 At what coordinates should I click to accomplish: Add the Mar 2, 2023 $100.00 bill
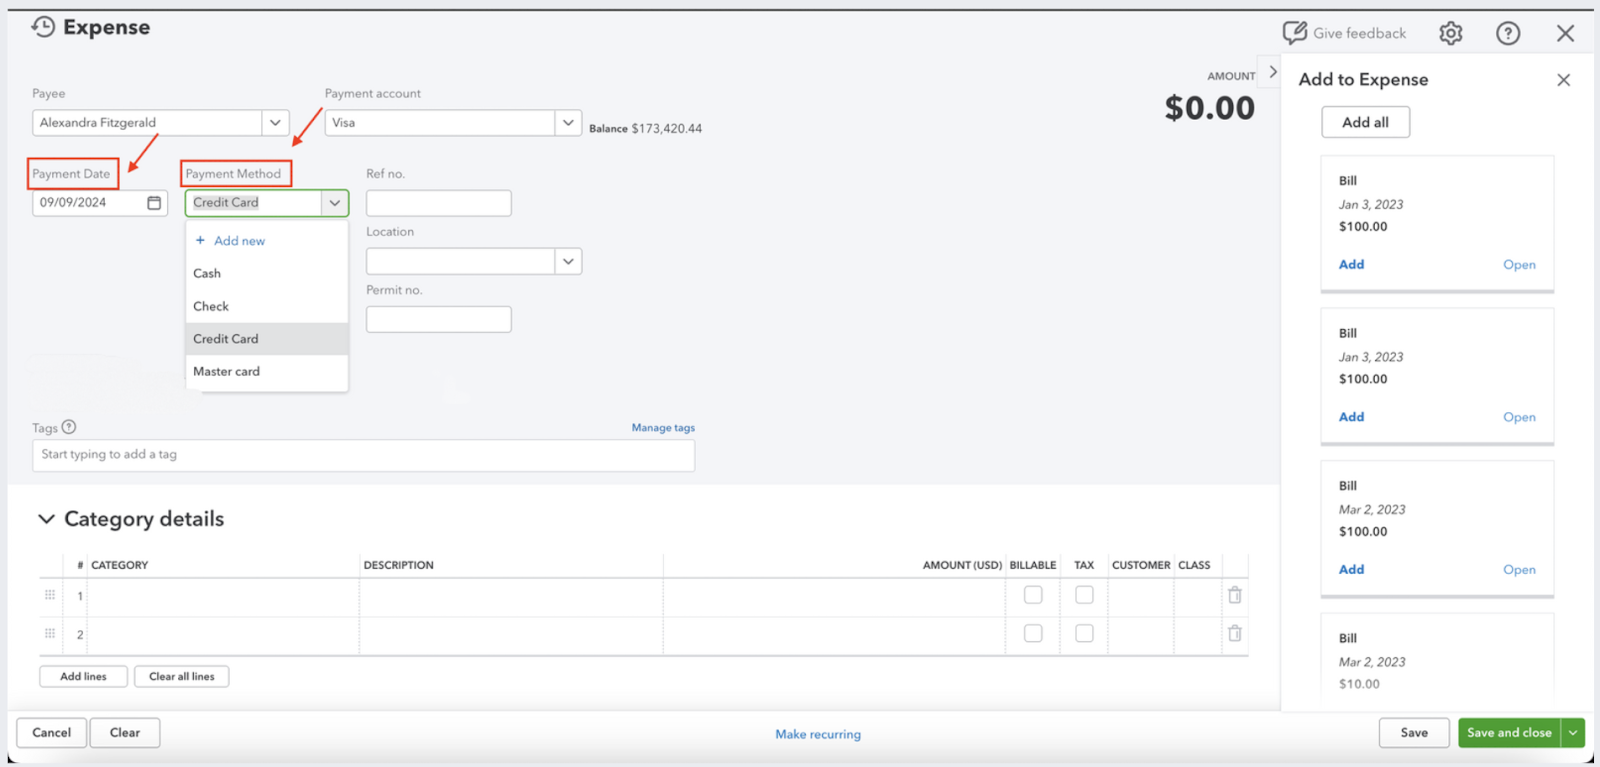coord(1351,569)
